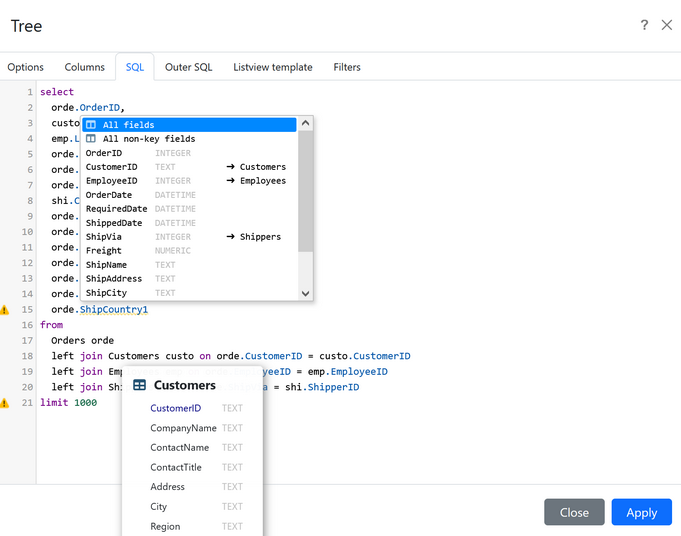Pick ShipAddress from the suggestion list

pyautogui.click(x=189, y=279)
